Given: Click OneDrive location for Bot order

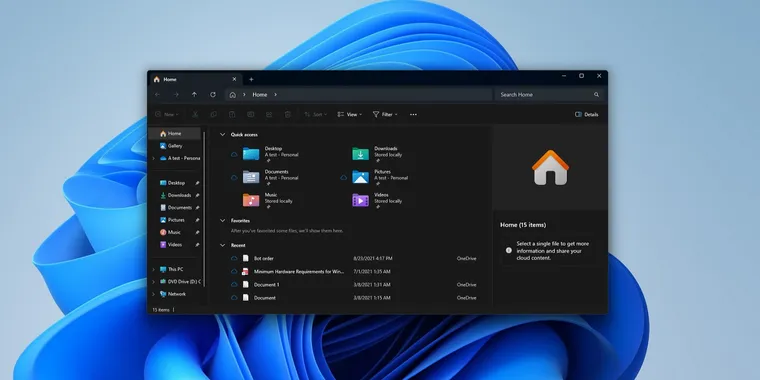Looking at the screenshot, I should tap(466, 258).
